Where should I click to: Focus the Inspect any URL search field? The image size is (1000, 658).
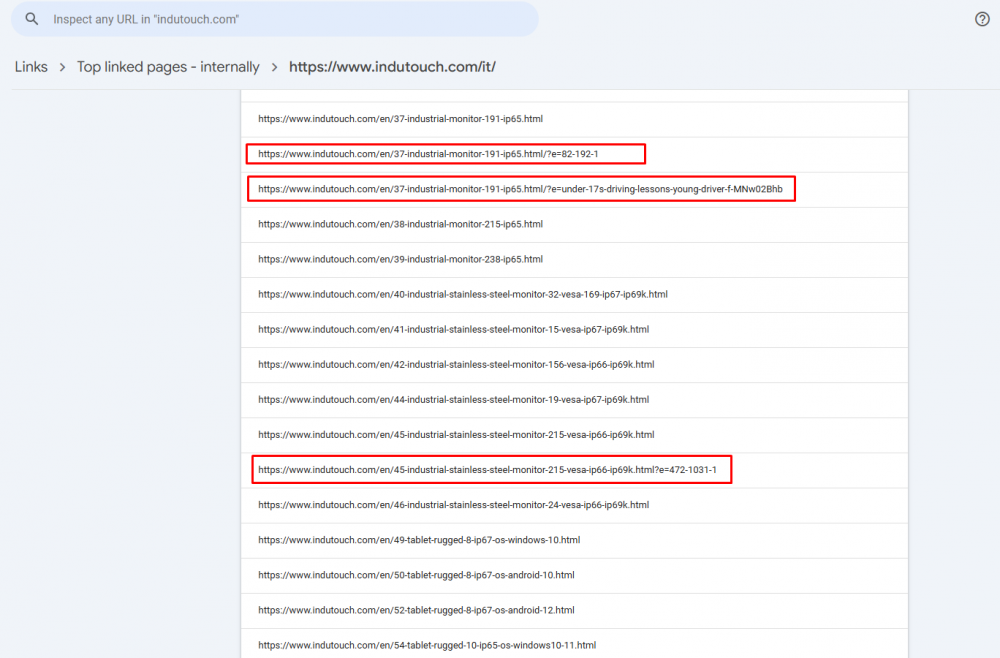point(275,19)
